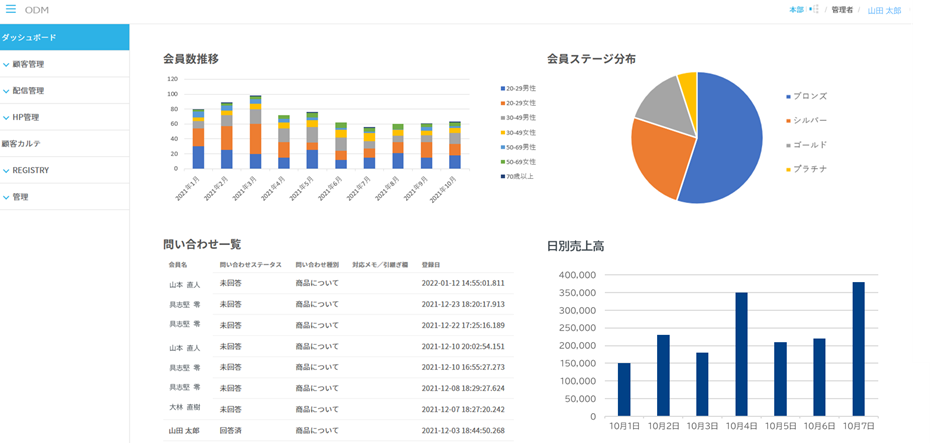Click the 20-29男性 legend swatch
This screenshot has width=930, height=443.
(x=502, y=88)
